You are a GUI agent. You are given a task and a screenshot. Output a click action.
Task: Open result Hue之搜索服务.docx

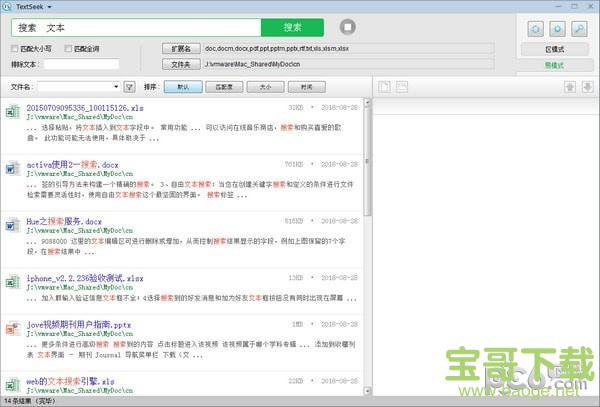coord(64,221)
